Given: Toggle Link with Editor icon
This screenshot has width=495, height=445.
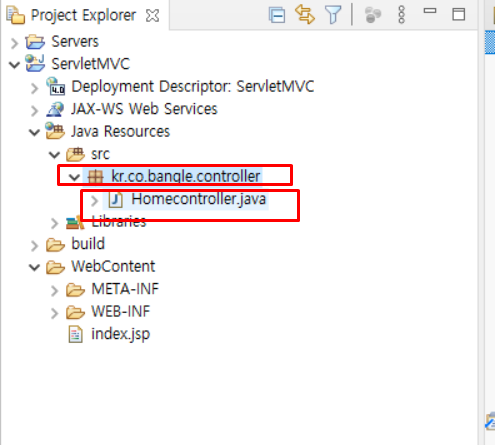Looking at the screenshot, I should tap(305, 15).
